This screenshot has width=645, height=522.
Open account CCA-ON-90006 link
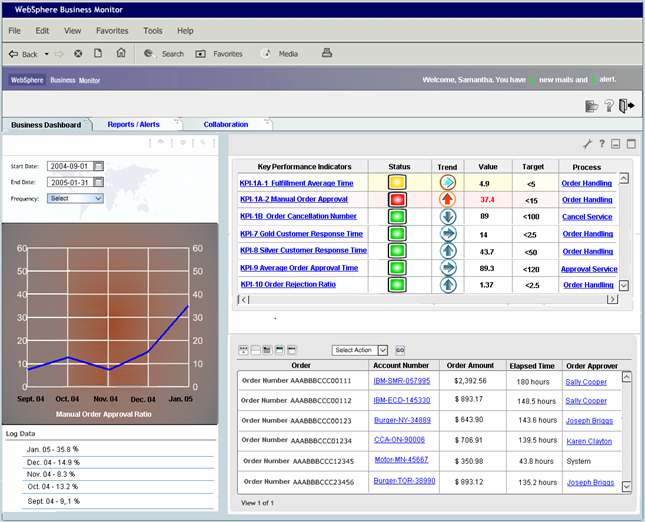click(399, 440)
